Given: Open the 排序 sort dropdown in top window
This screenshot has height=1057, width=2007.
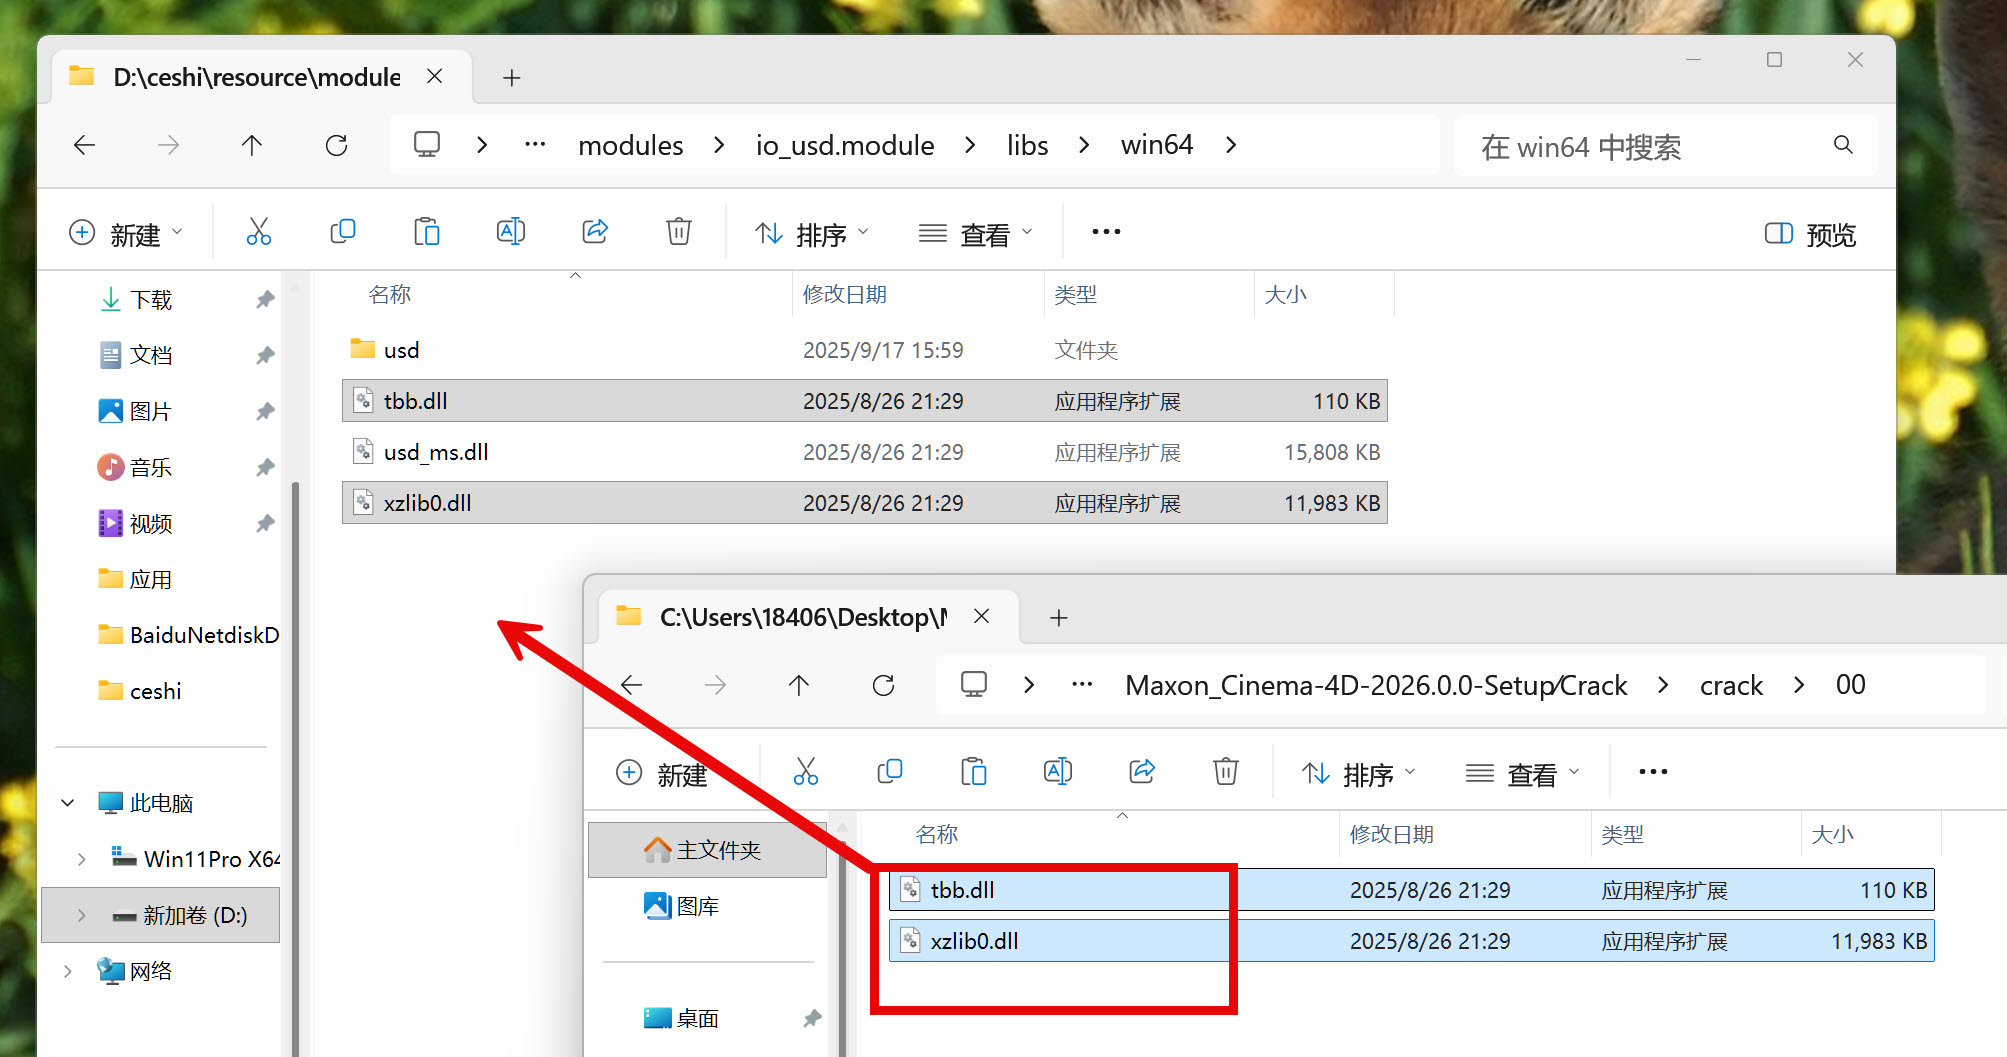Looking at the screenshot, I should tap(811, 234).
